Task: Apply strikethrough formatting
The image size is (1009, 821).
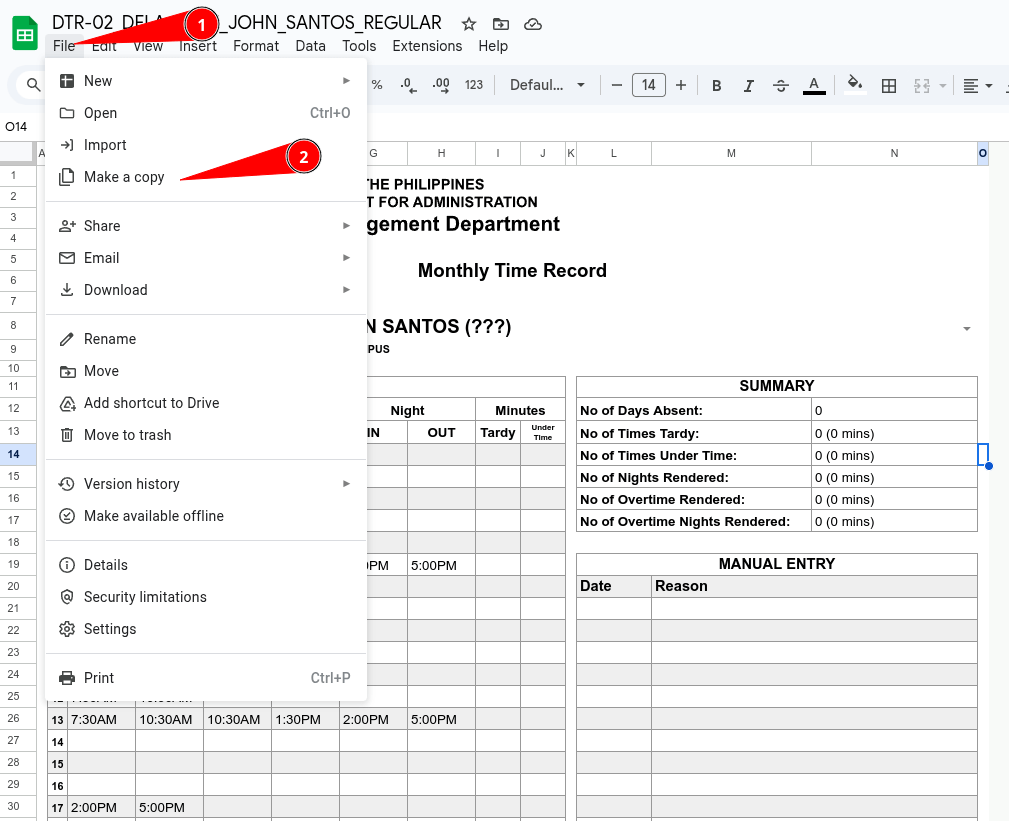Action: (x=781, y=86)
